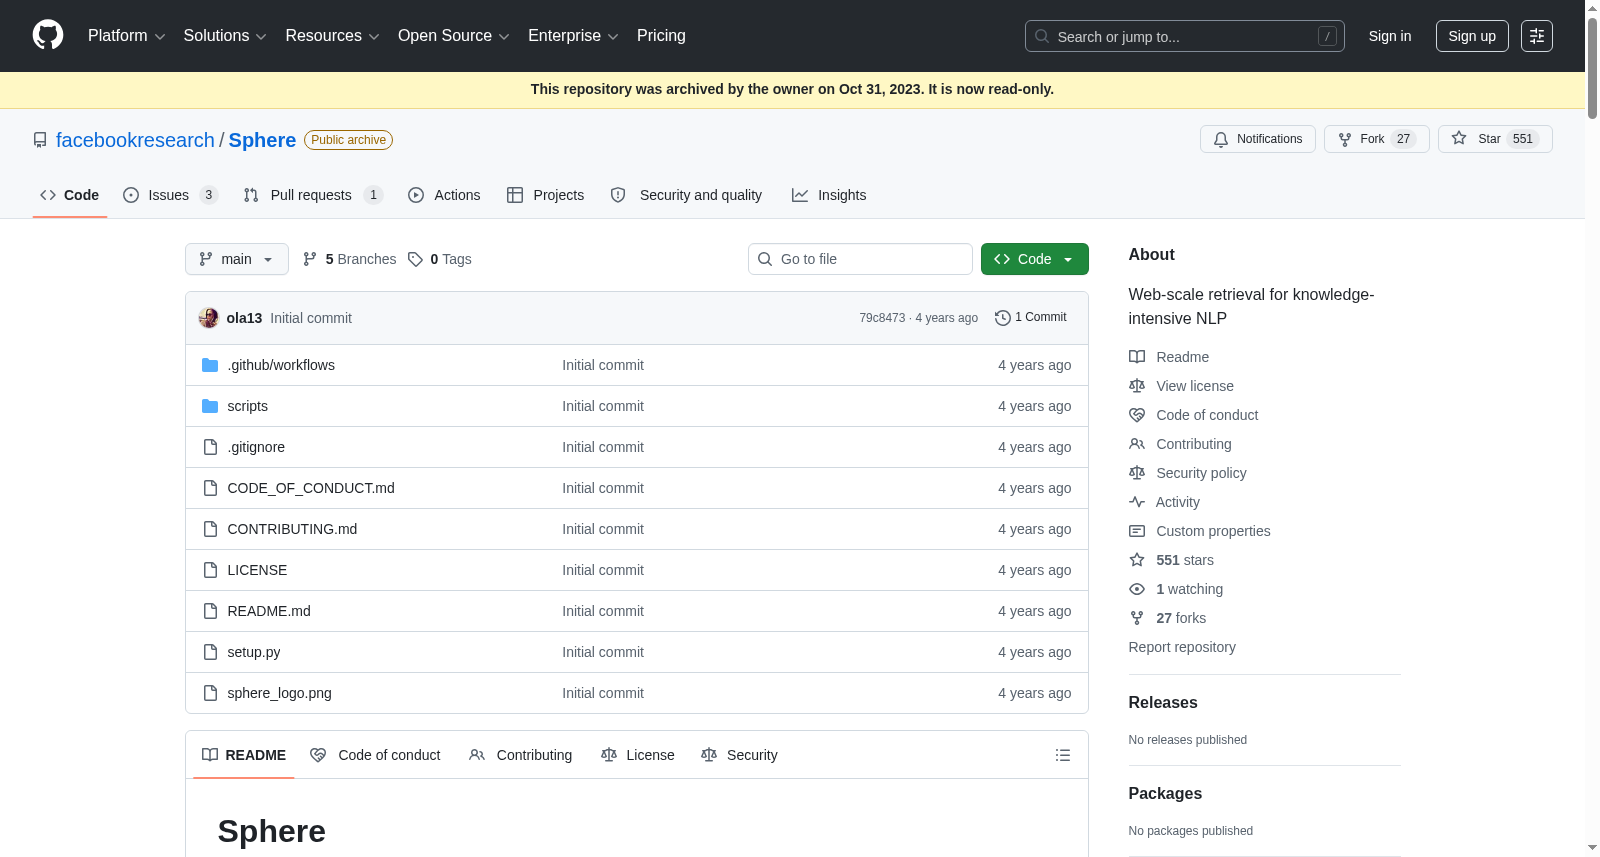Open the CODE_OF_CONDUCT.md file

[x=311, y=488]
